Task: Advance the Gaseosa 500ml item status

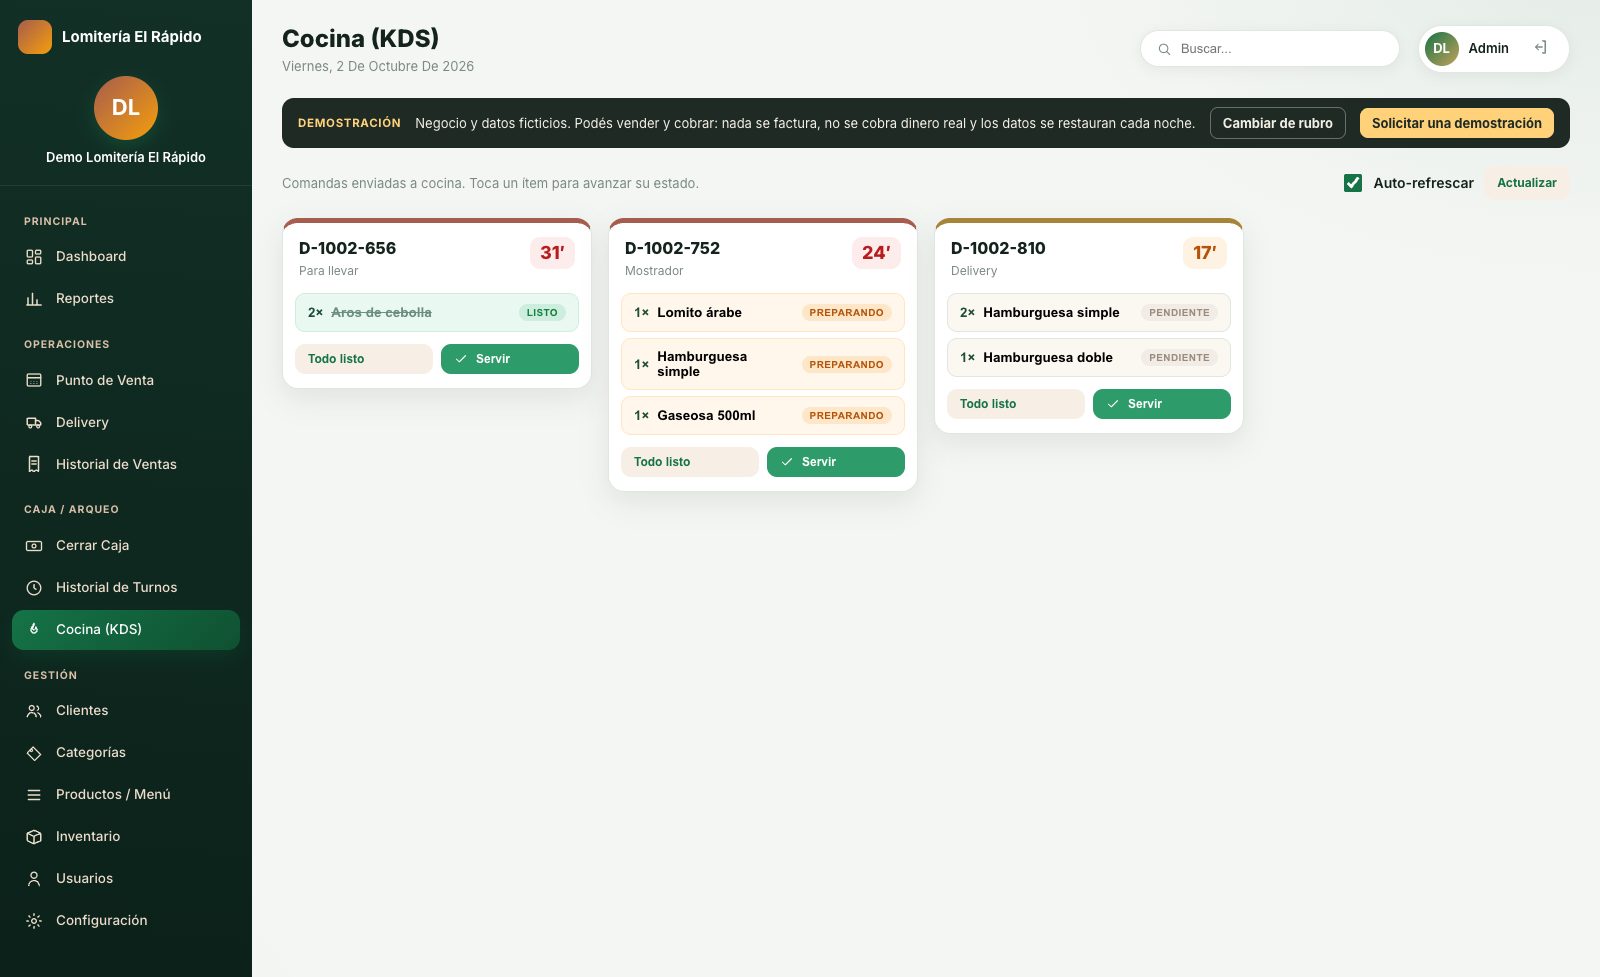Action: coord(763,416)
